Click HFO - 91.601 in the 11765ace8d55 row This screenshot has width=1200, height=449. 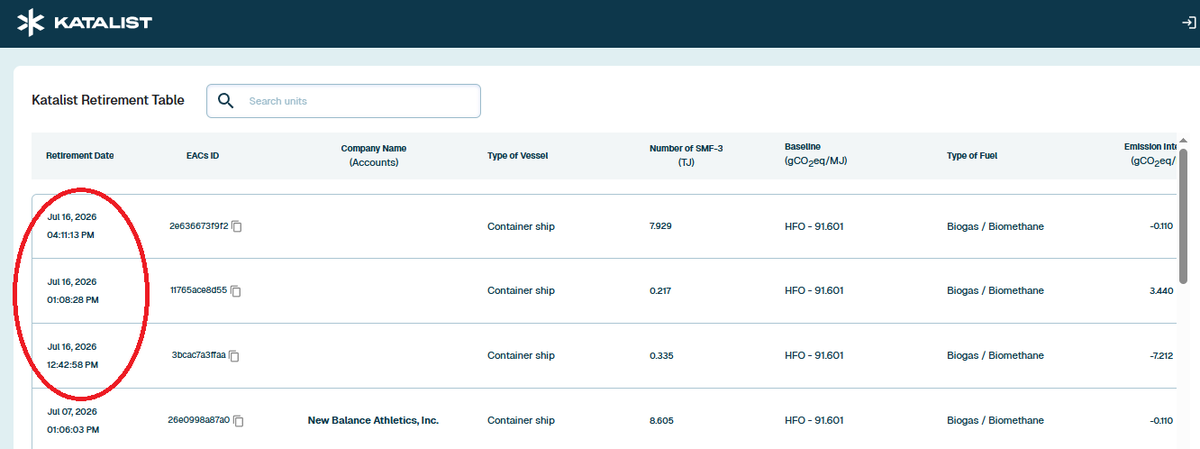coord(814,291)
